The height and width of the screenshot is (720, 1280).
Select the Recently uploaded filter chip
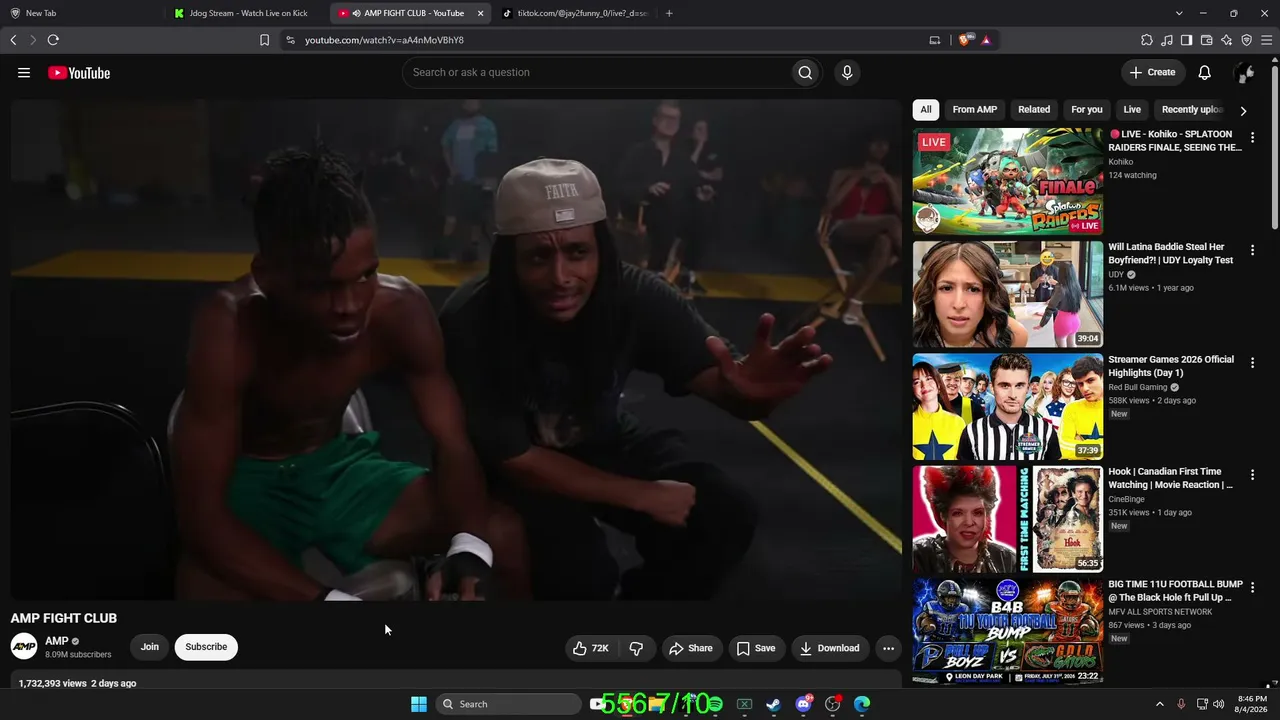click(1192, 110)
